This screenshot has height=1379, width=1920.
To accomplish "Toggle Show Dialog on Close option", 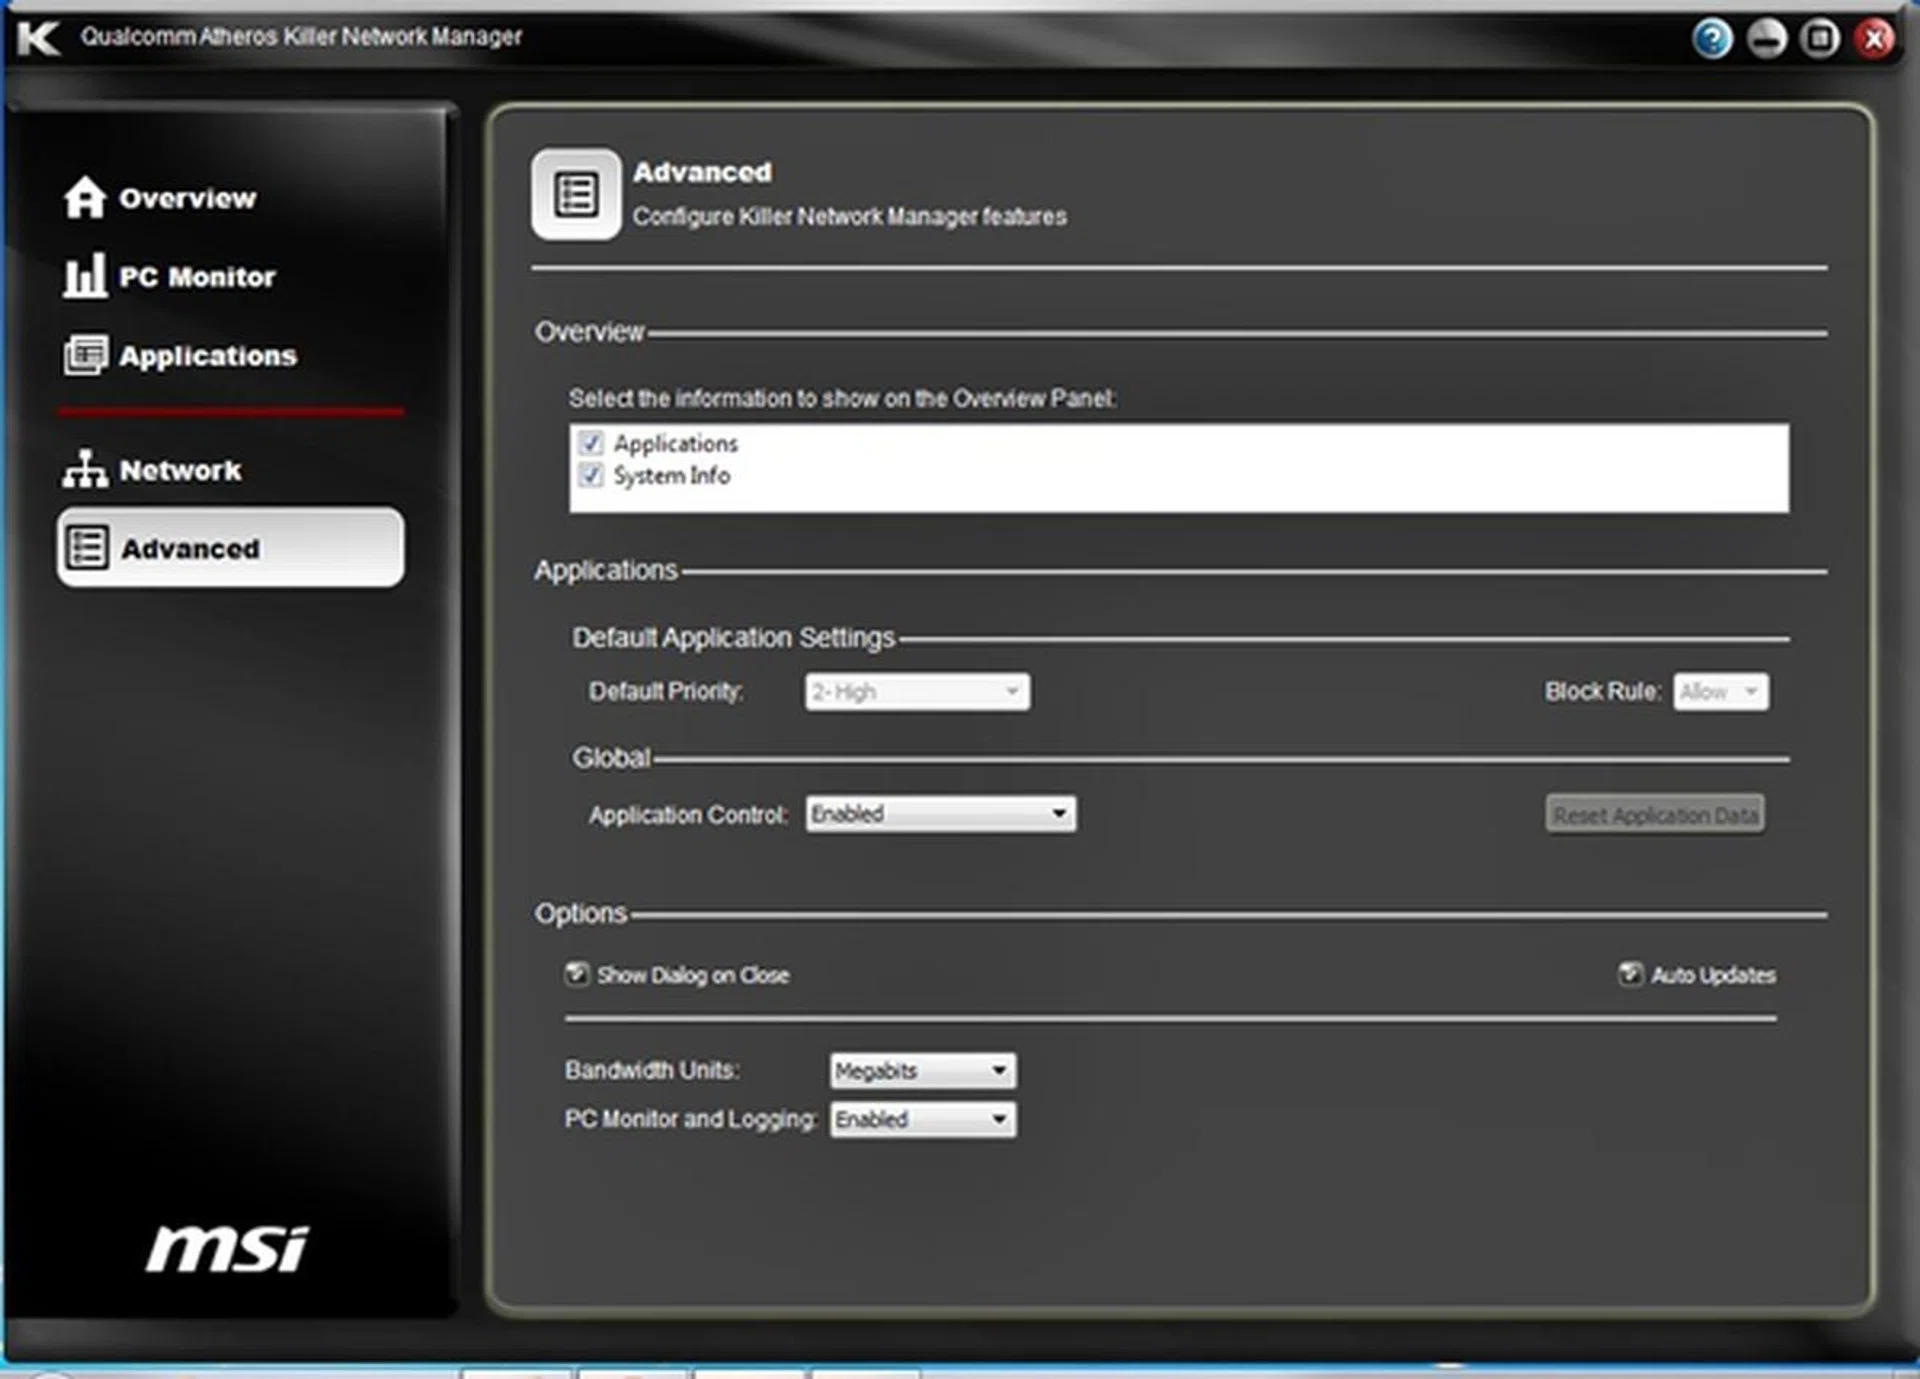I will pyautogui.click(x=577, y=973).
